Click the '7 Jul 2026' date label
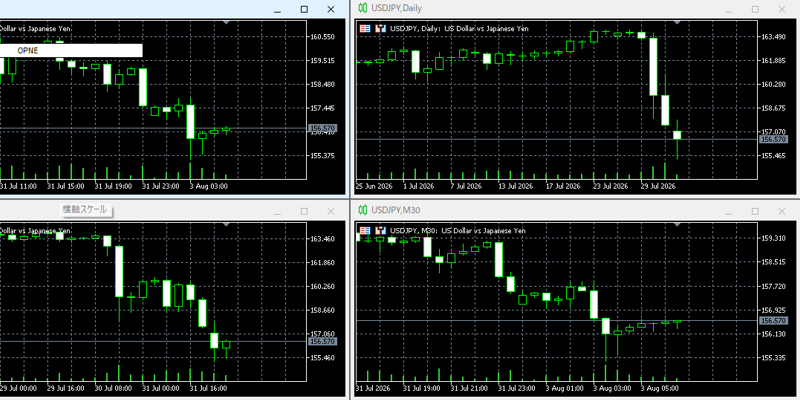Image resolution: width=800 pixels, height=400 pixels. (x=465, y=186)
